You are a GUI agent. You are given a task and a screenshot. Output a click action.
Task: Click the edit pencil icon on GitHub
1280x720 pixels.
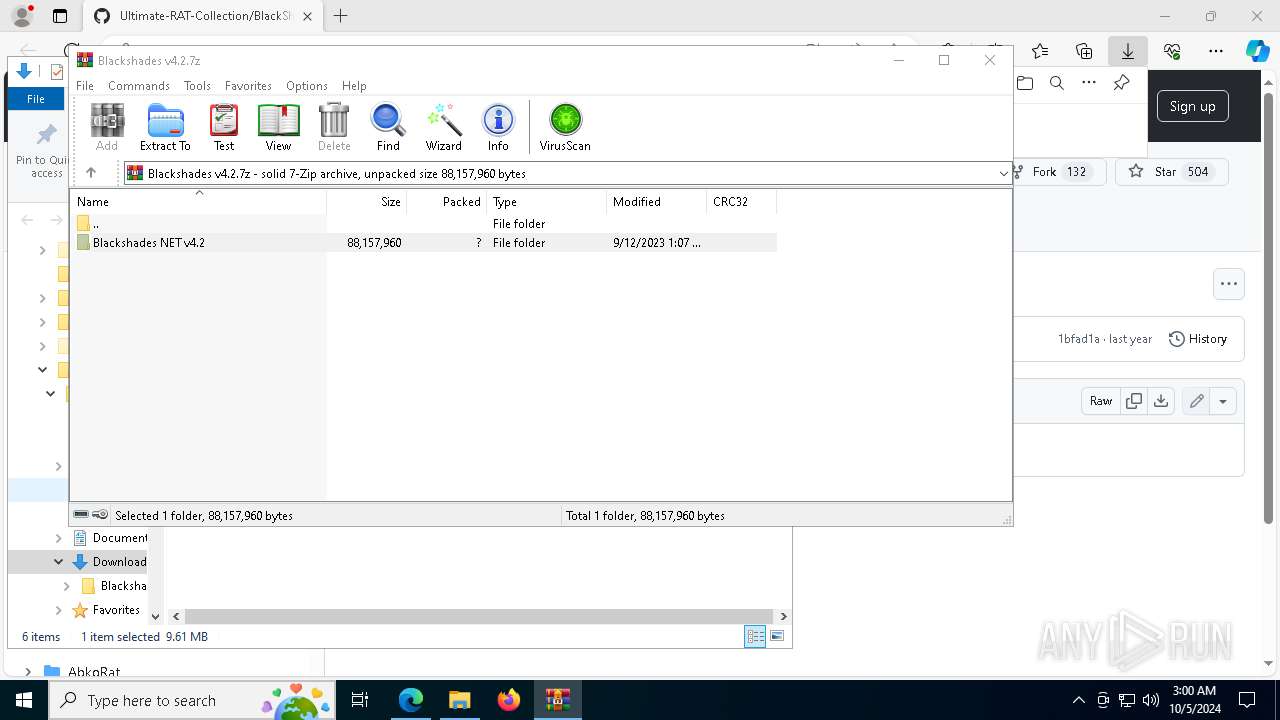(x=1196, y=401)
